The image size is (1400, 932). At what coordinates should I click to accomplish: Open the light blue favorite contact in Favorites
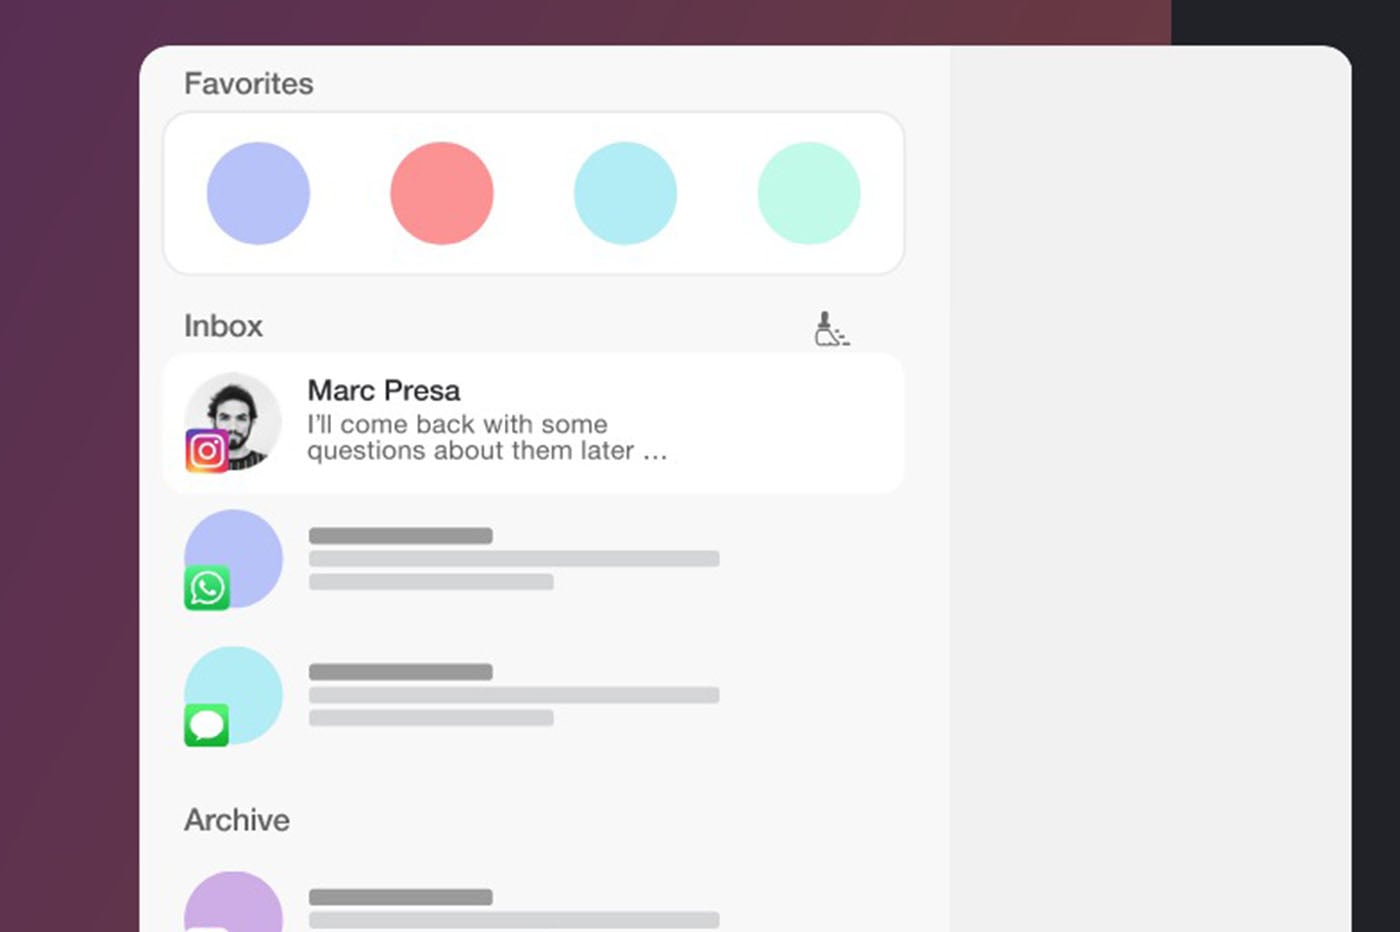pos(625,193)
